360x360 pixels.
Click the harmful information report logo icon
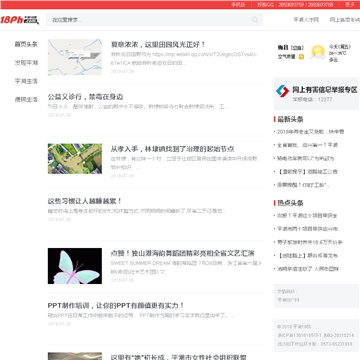coord(282,91)
